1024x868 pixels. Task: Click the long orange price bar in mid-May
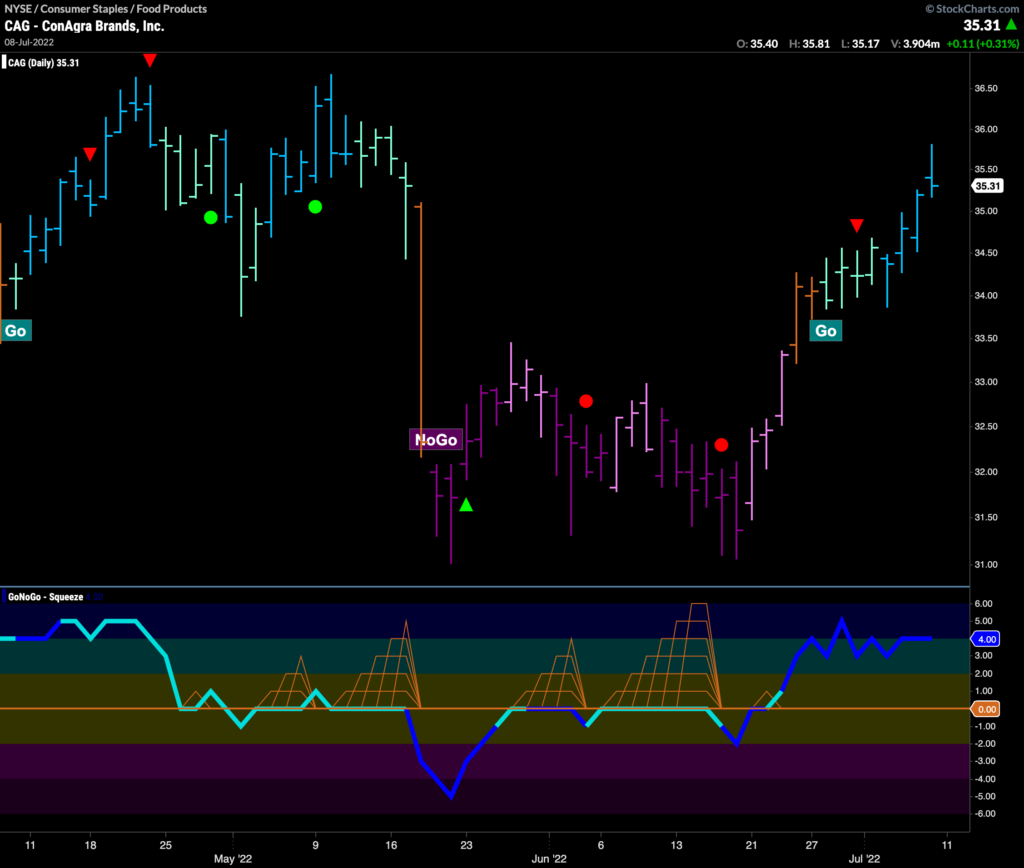pos(421,330)
